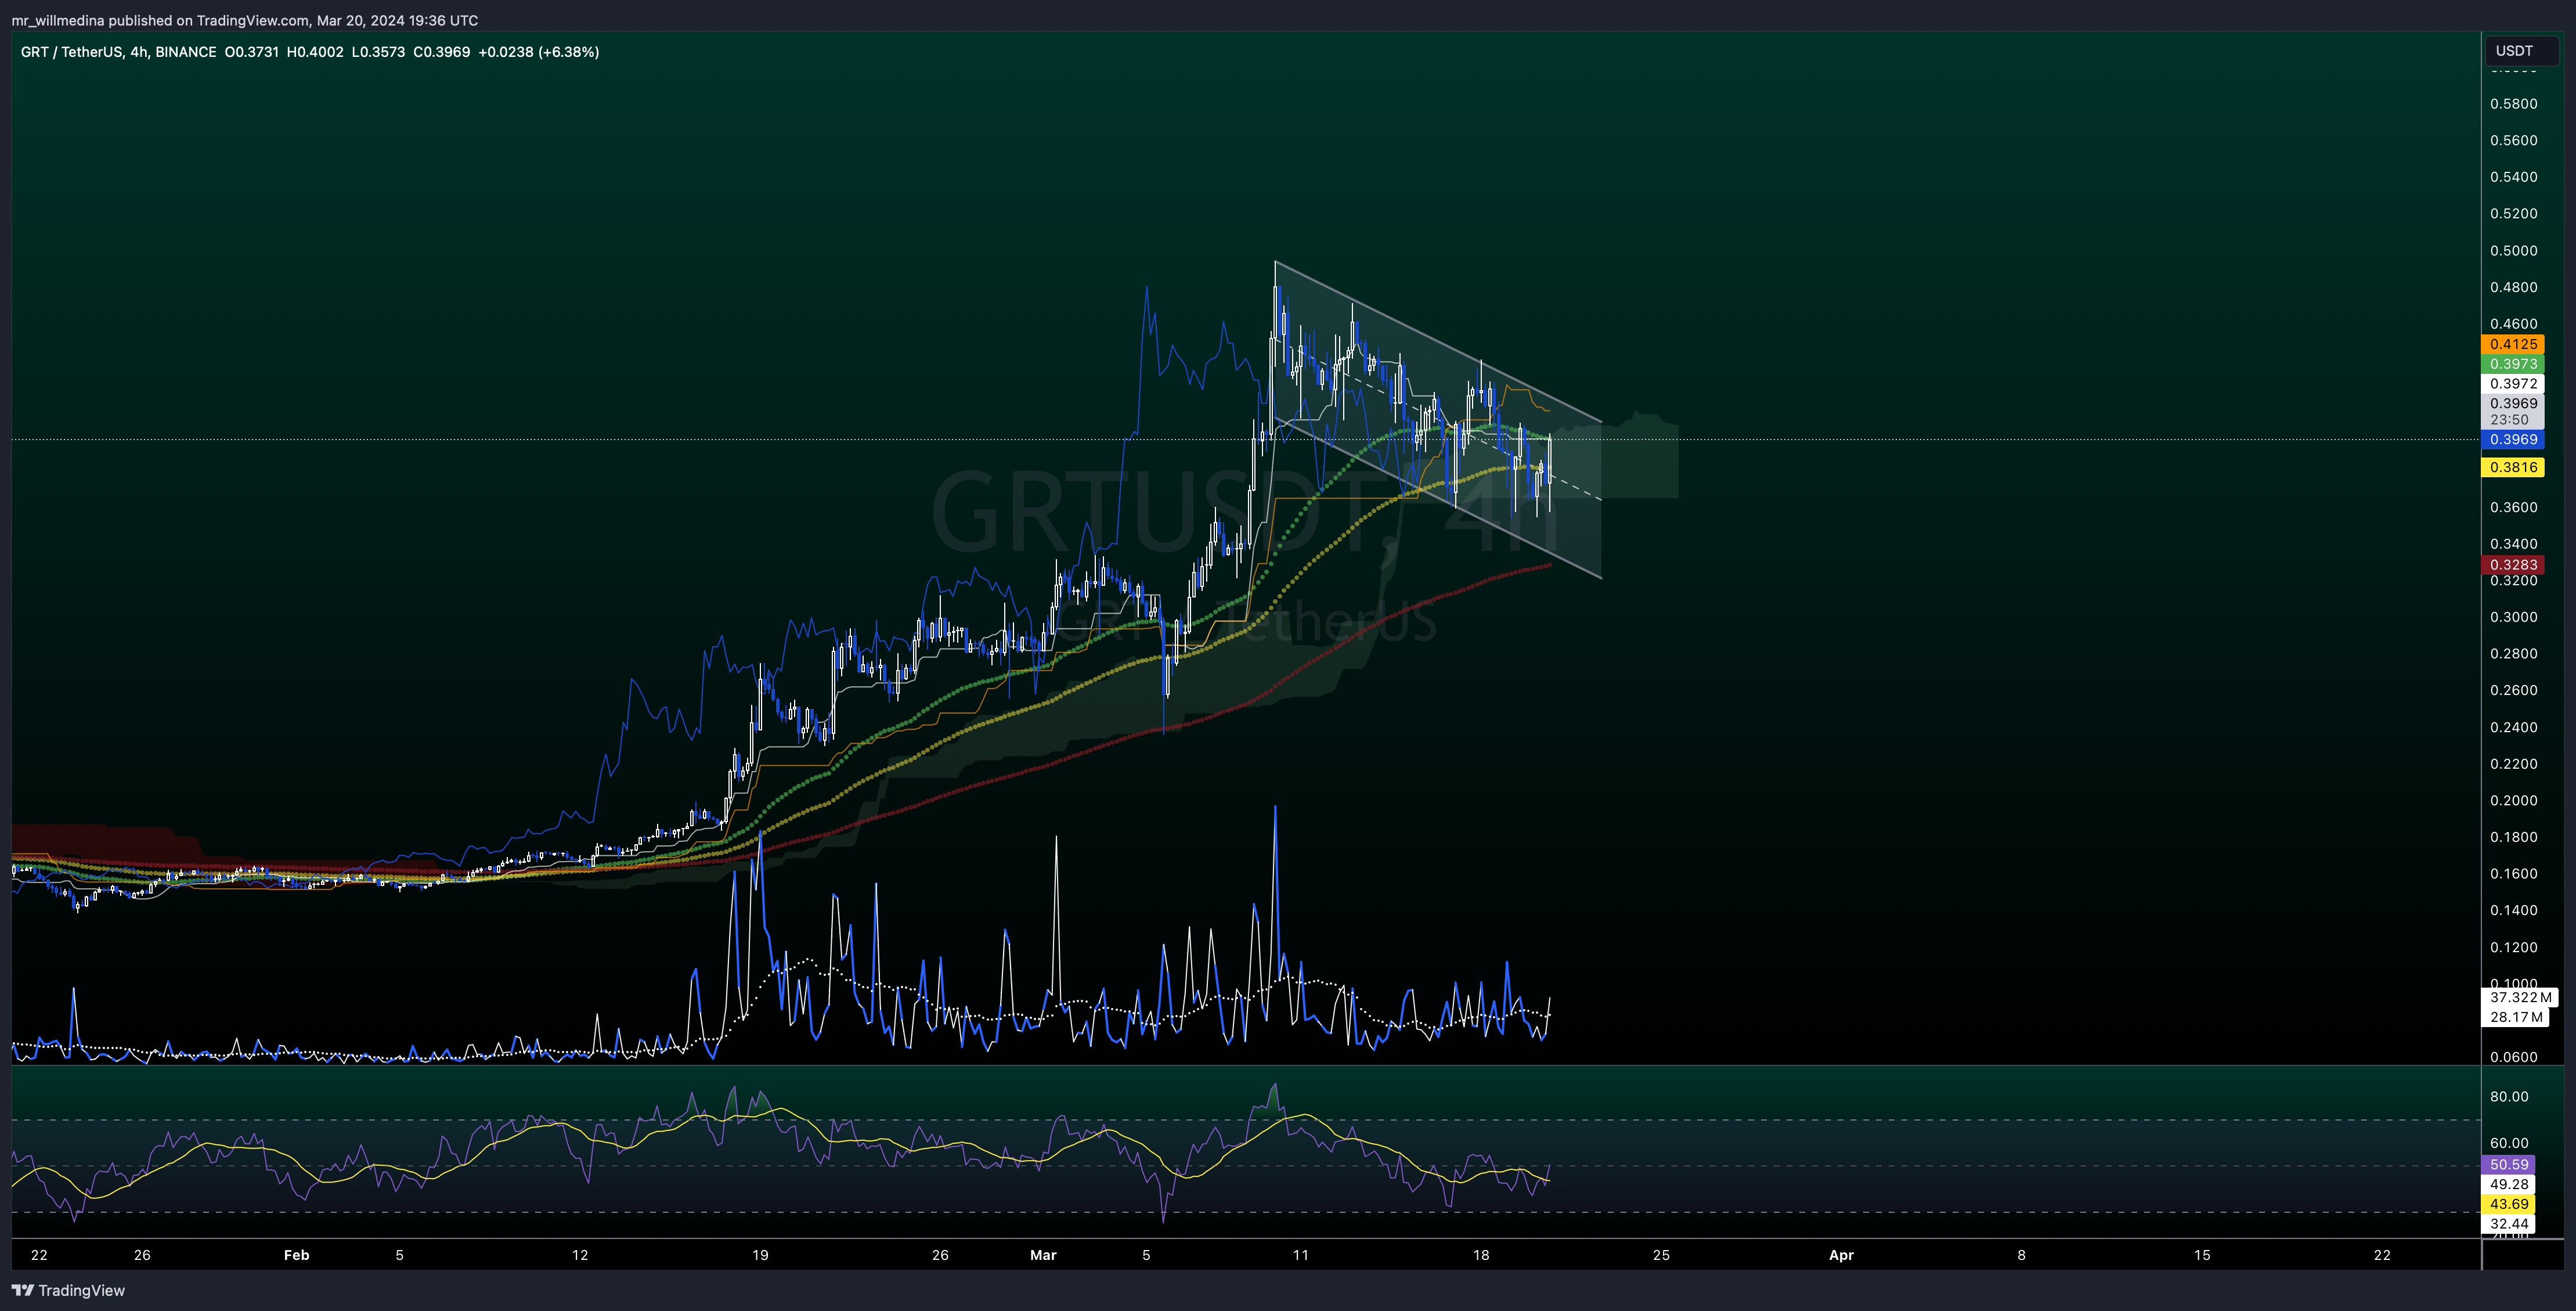Click the 0.2400 price axis tick
Viewport: 2576px width, 1311px height.
[2513, 727]
